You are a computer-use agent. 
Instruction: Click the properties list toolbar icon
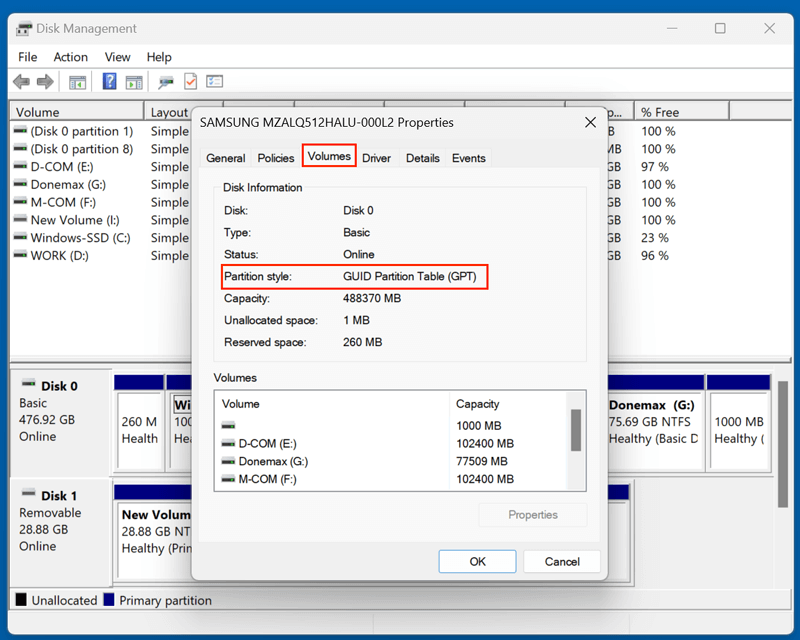tap(214, 82)
